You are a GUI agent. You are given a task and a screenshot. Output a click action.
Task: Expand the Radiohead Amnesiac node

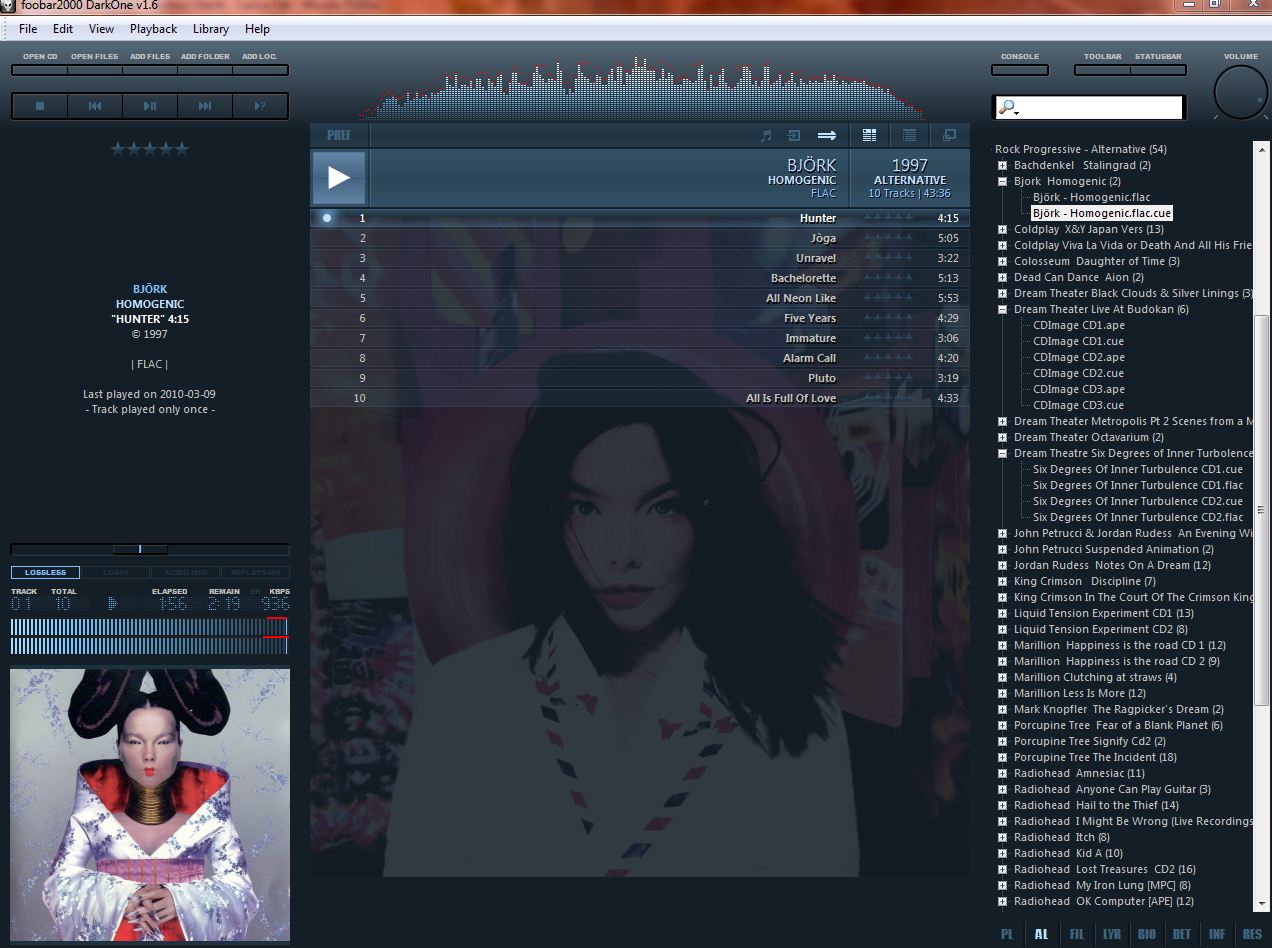1002,773
